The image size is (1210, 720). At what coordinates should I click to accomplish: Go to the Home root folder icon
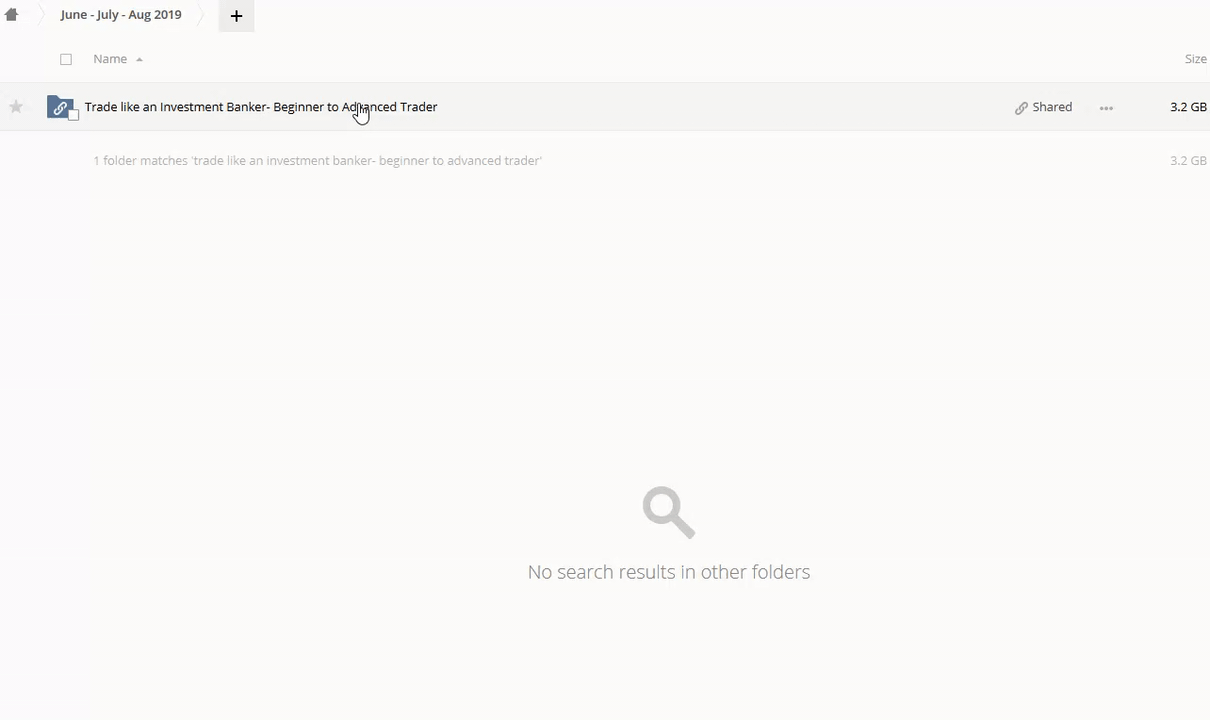click(x=12, y=15)
